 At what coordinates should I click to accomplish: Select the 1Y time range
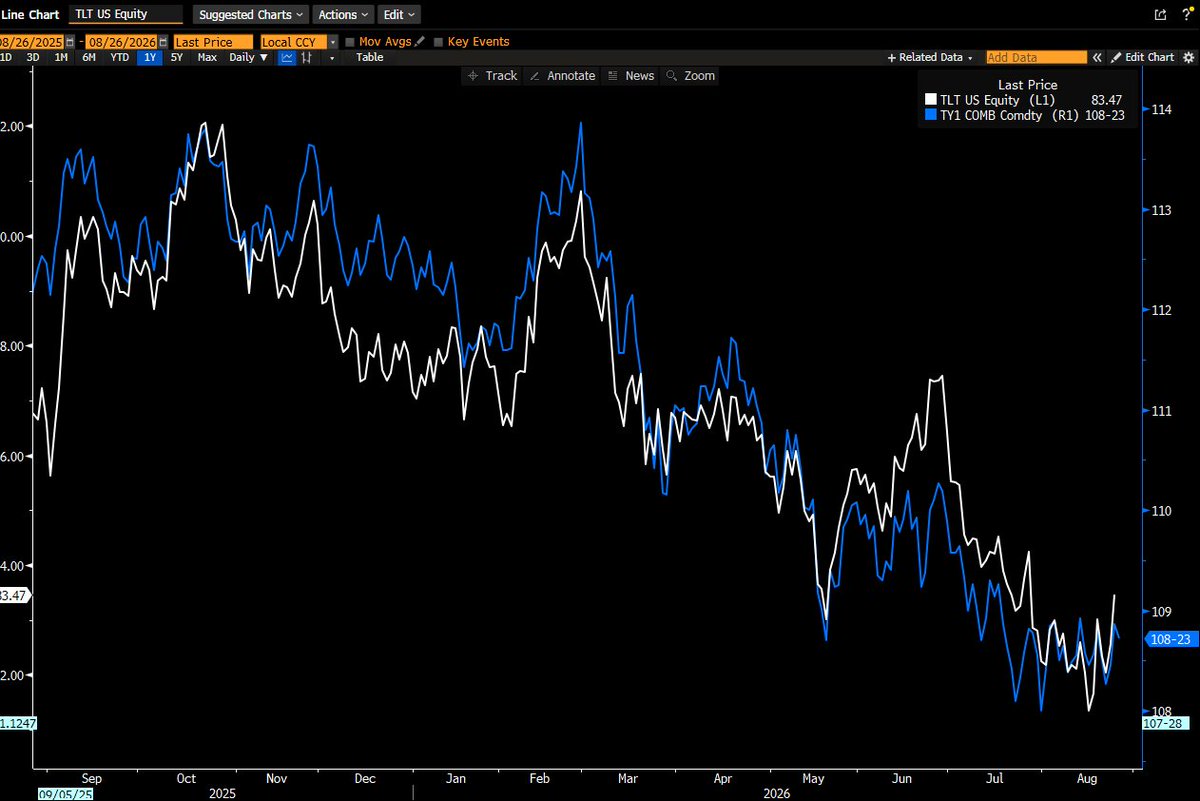point(150,57)
